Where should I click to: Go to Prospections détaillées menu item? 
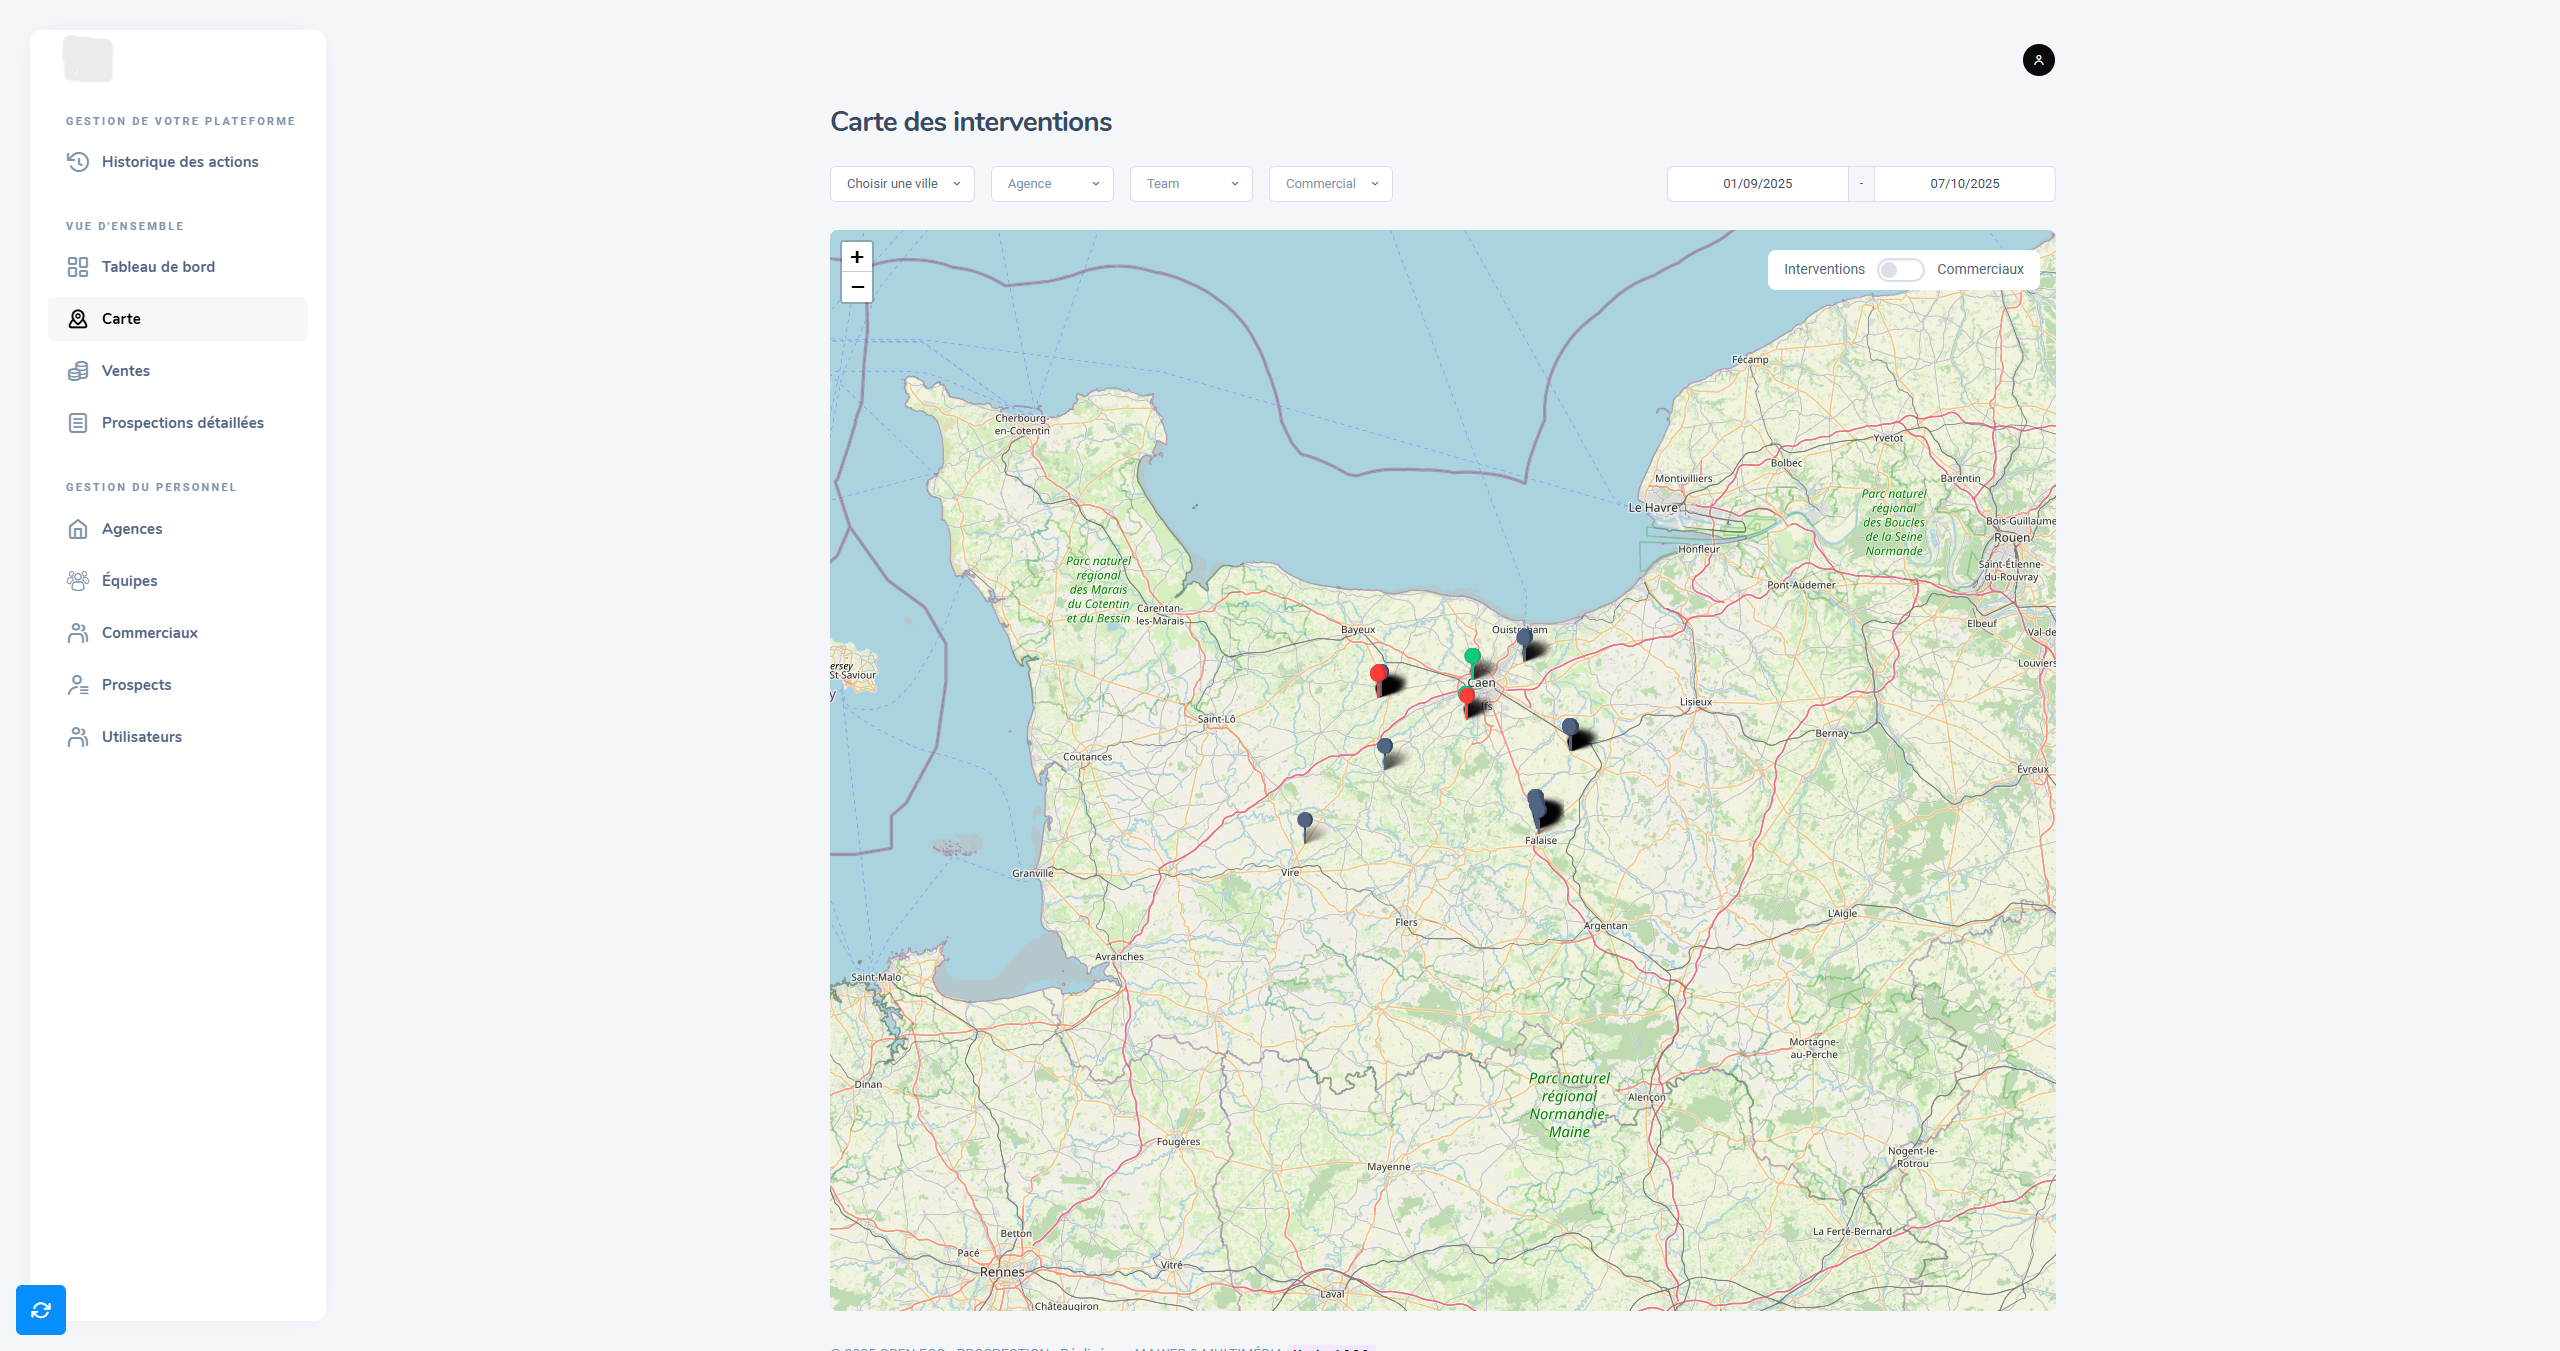[x=182, y=423]
